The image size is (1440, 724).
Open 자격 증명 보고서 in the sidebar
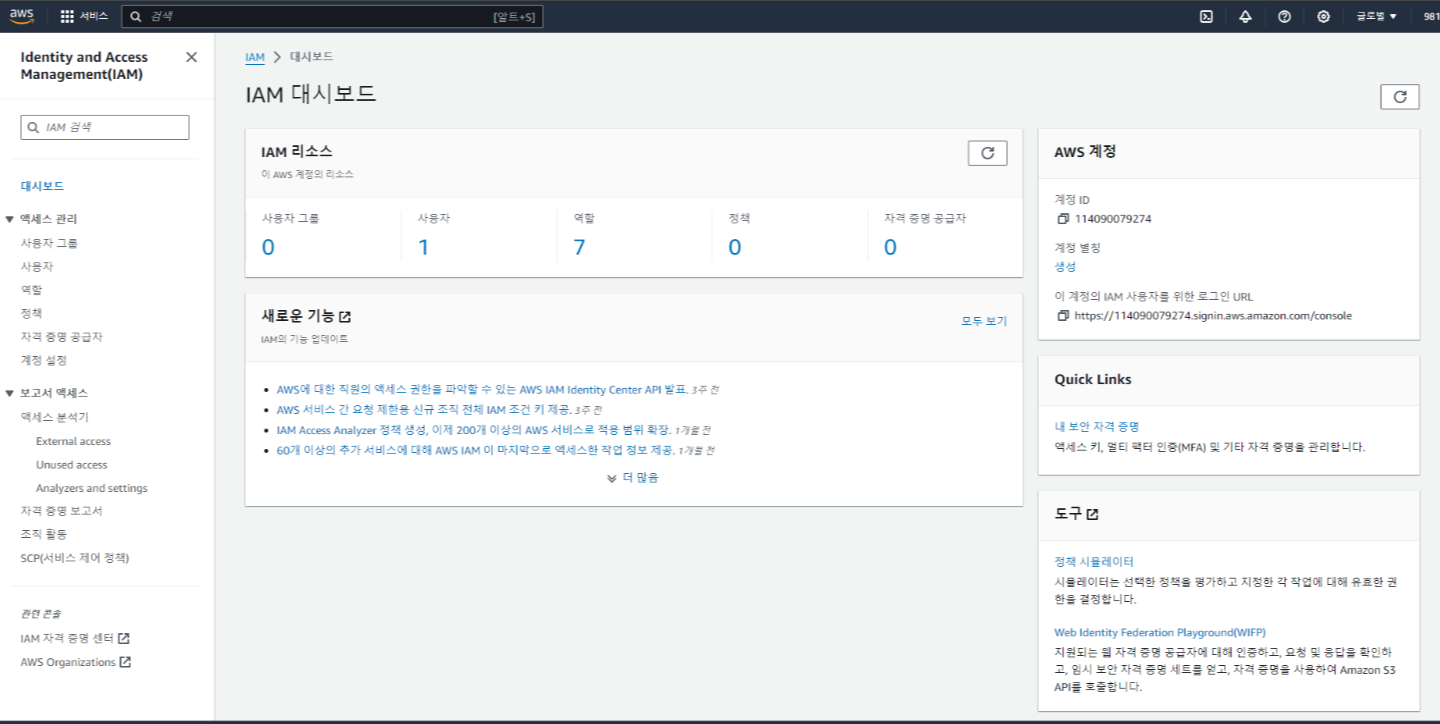(61, 511)
